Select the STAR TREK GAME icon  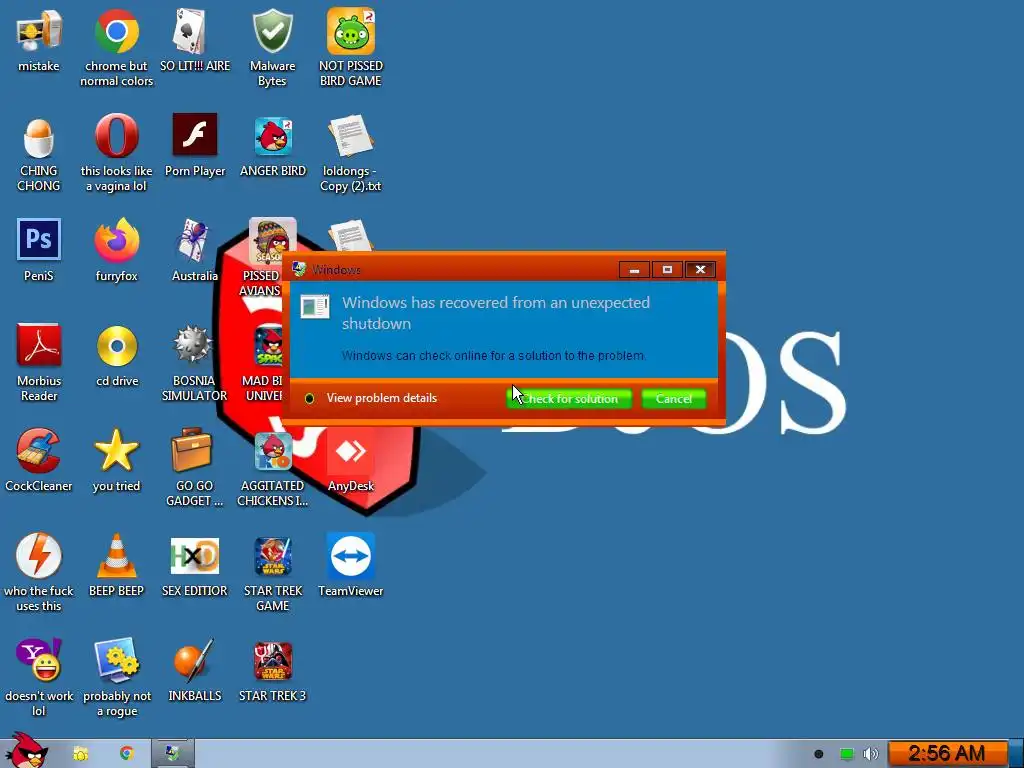click(273, 556)
